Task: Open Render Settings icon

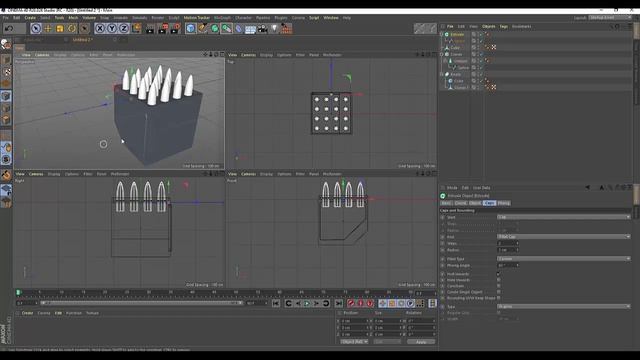Action: 176,28
